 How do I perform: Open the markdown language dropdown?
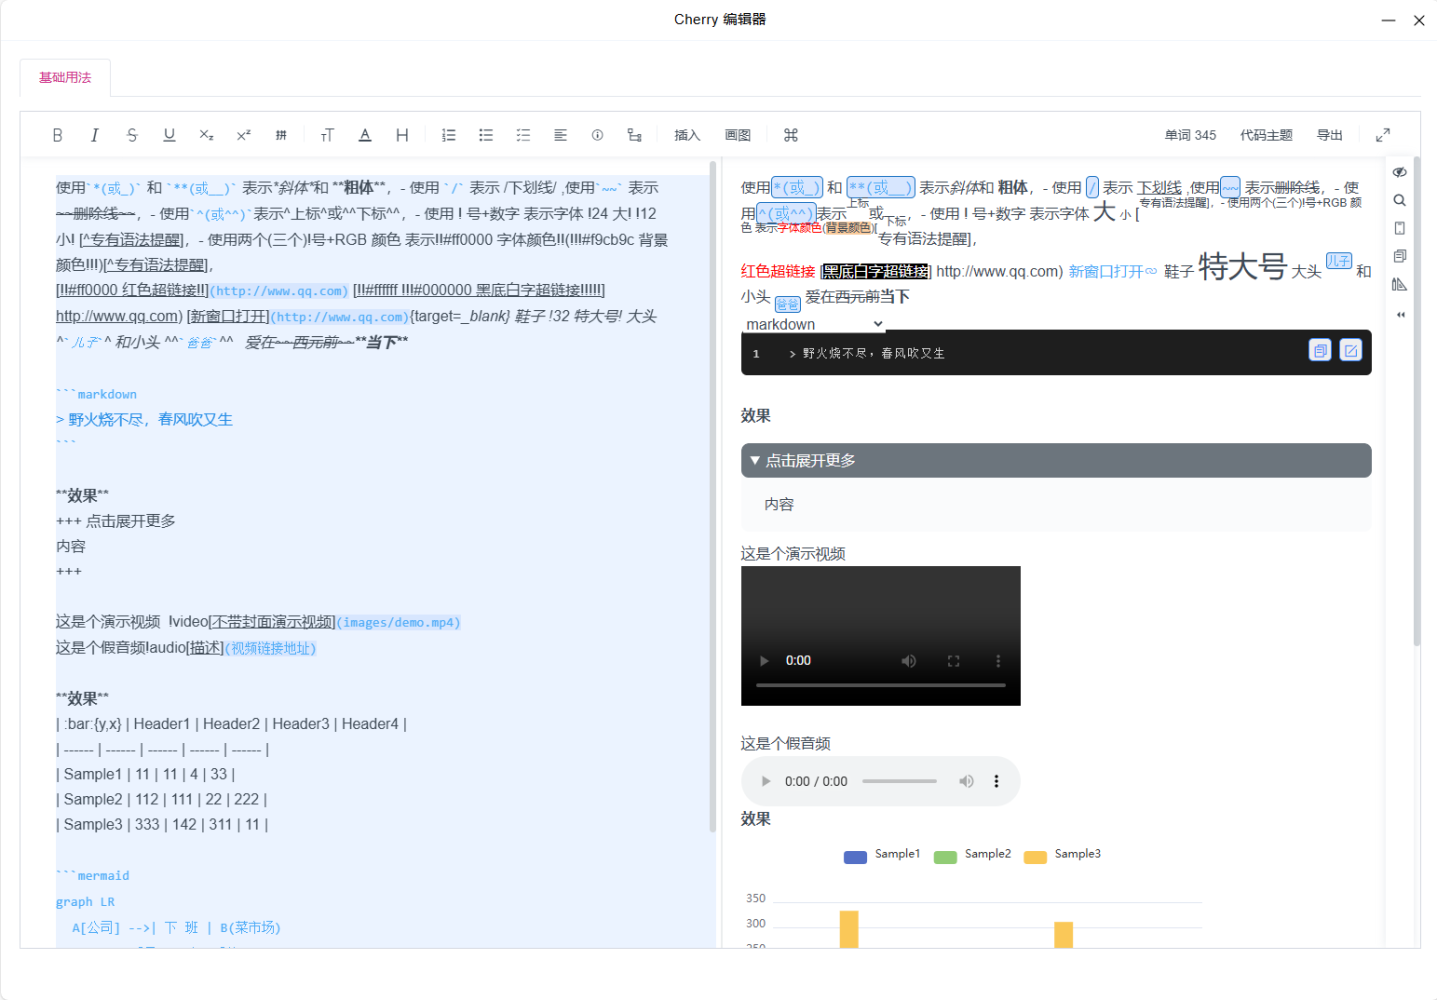point(813,323)
